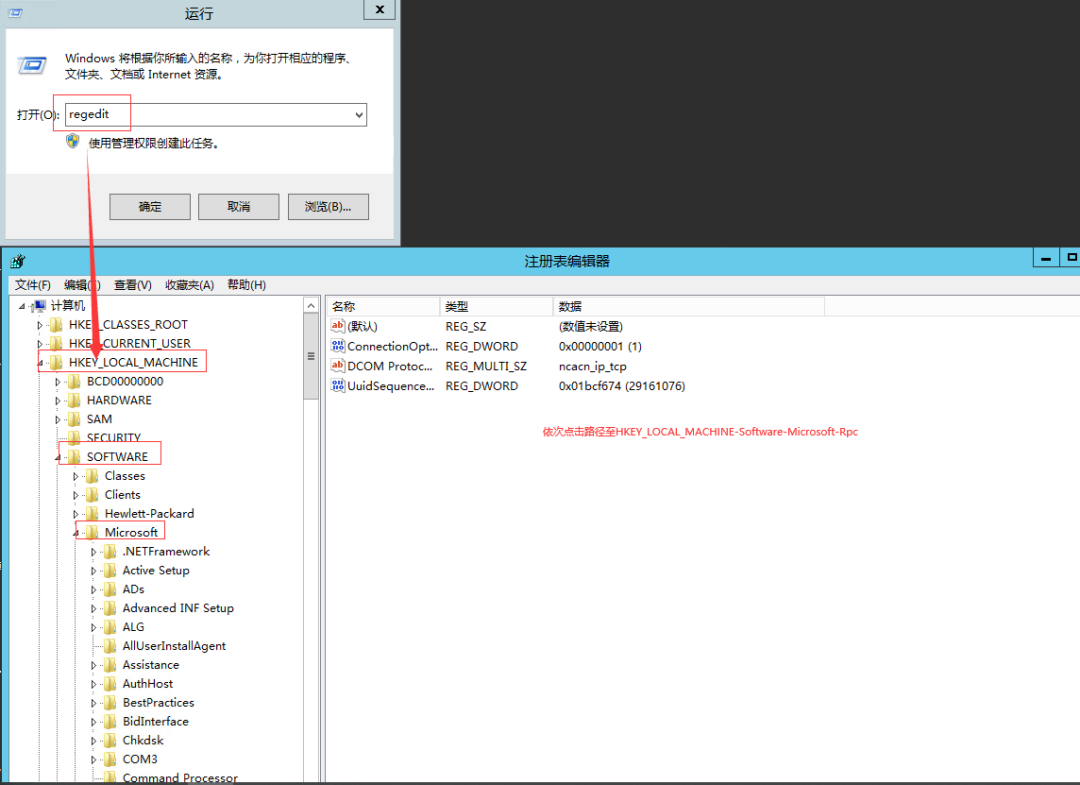Click the 浏览(B)... button
The height and width of the screenshot is (785, 1080).
(x=328, y=207)
